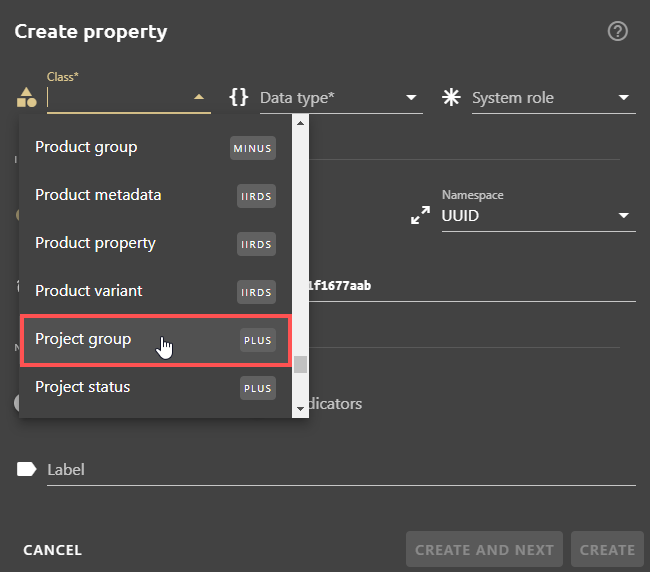
Task: Select the Project group option
Action: (x=155, y=340)
